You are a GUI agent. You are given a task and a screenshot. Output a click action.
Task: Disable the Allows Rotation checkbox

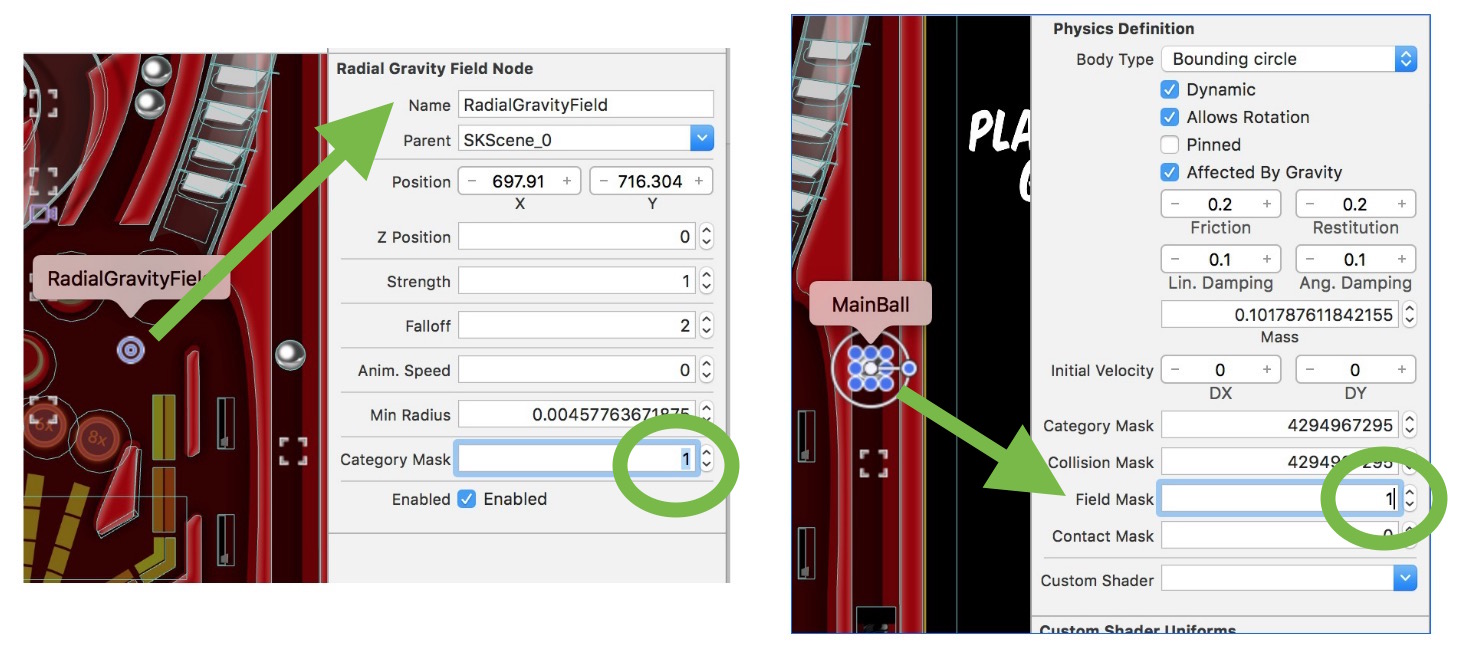[1169, 117]
